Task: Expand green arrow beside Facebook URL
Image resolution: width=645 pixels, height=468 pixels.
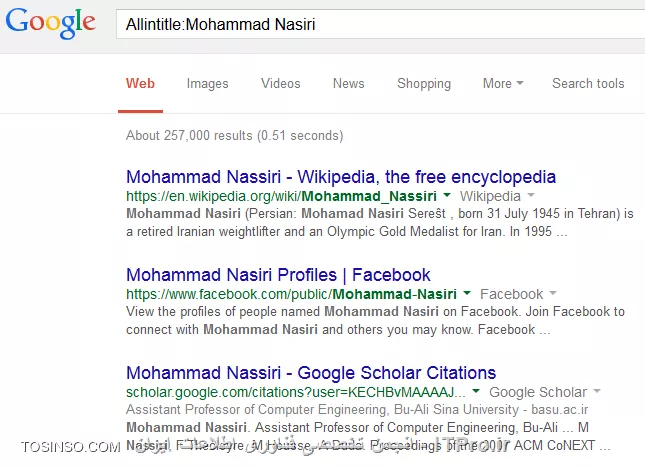Action: (467, 293)
